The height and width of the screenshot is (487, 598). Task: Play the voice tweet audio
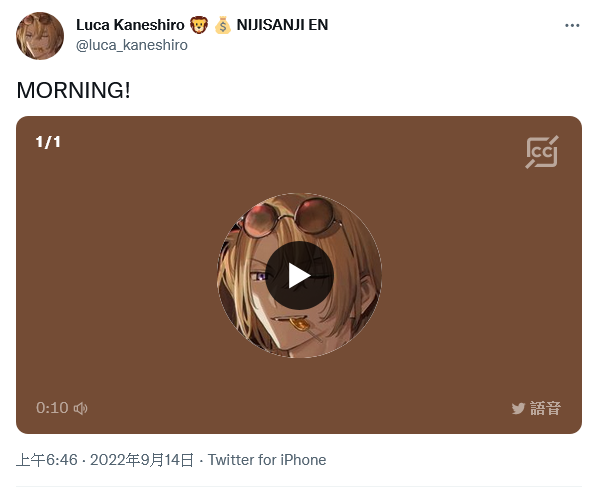[299, 275]
